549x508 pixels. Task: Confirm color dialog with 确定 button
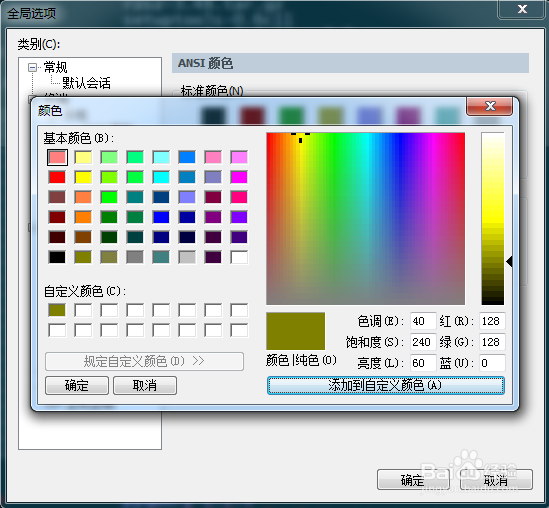coord(77,385)
